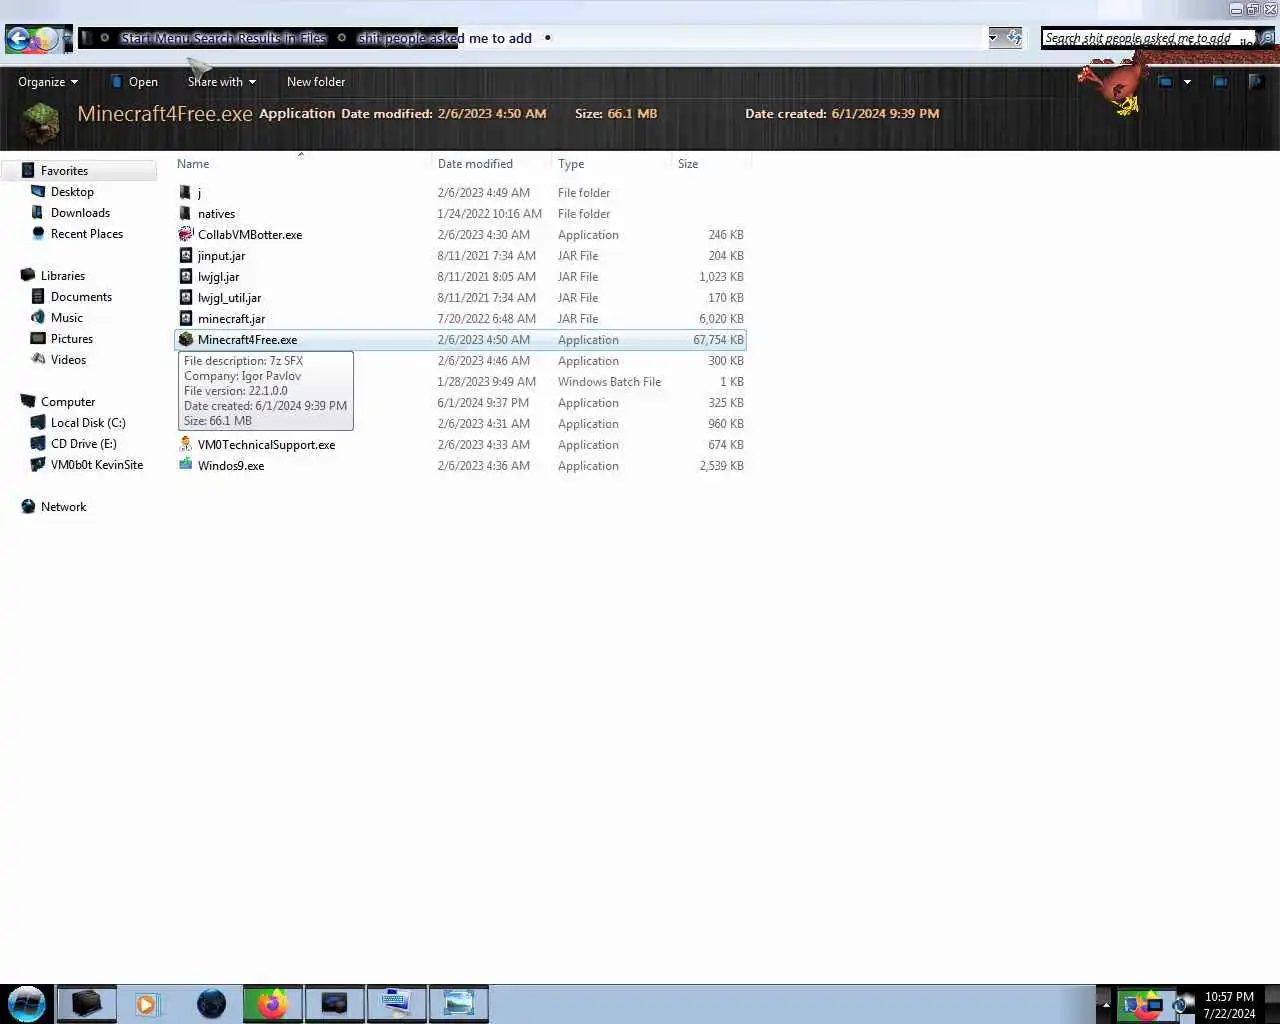Image resolution: width=1280 pixels, height=1024 pixels.
Task: Click the '6/1/2024 9:37 PM' date cell
Action: point(483,403)
